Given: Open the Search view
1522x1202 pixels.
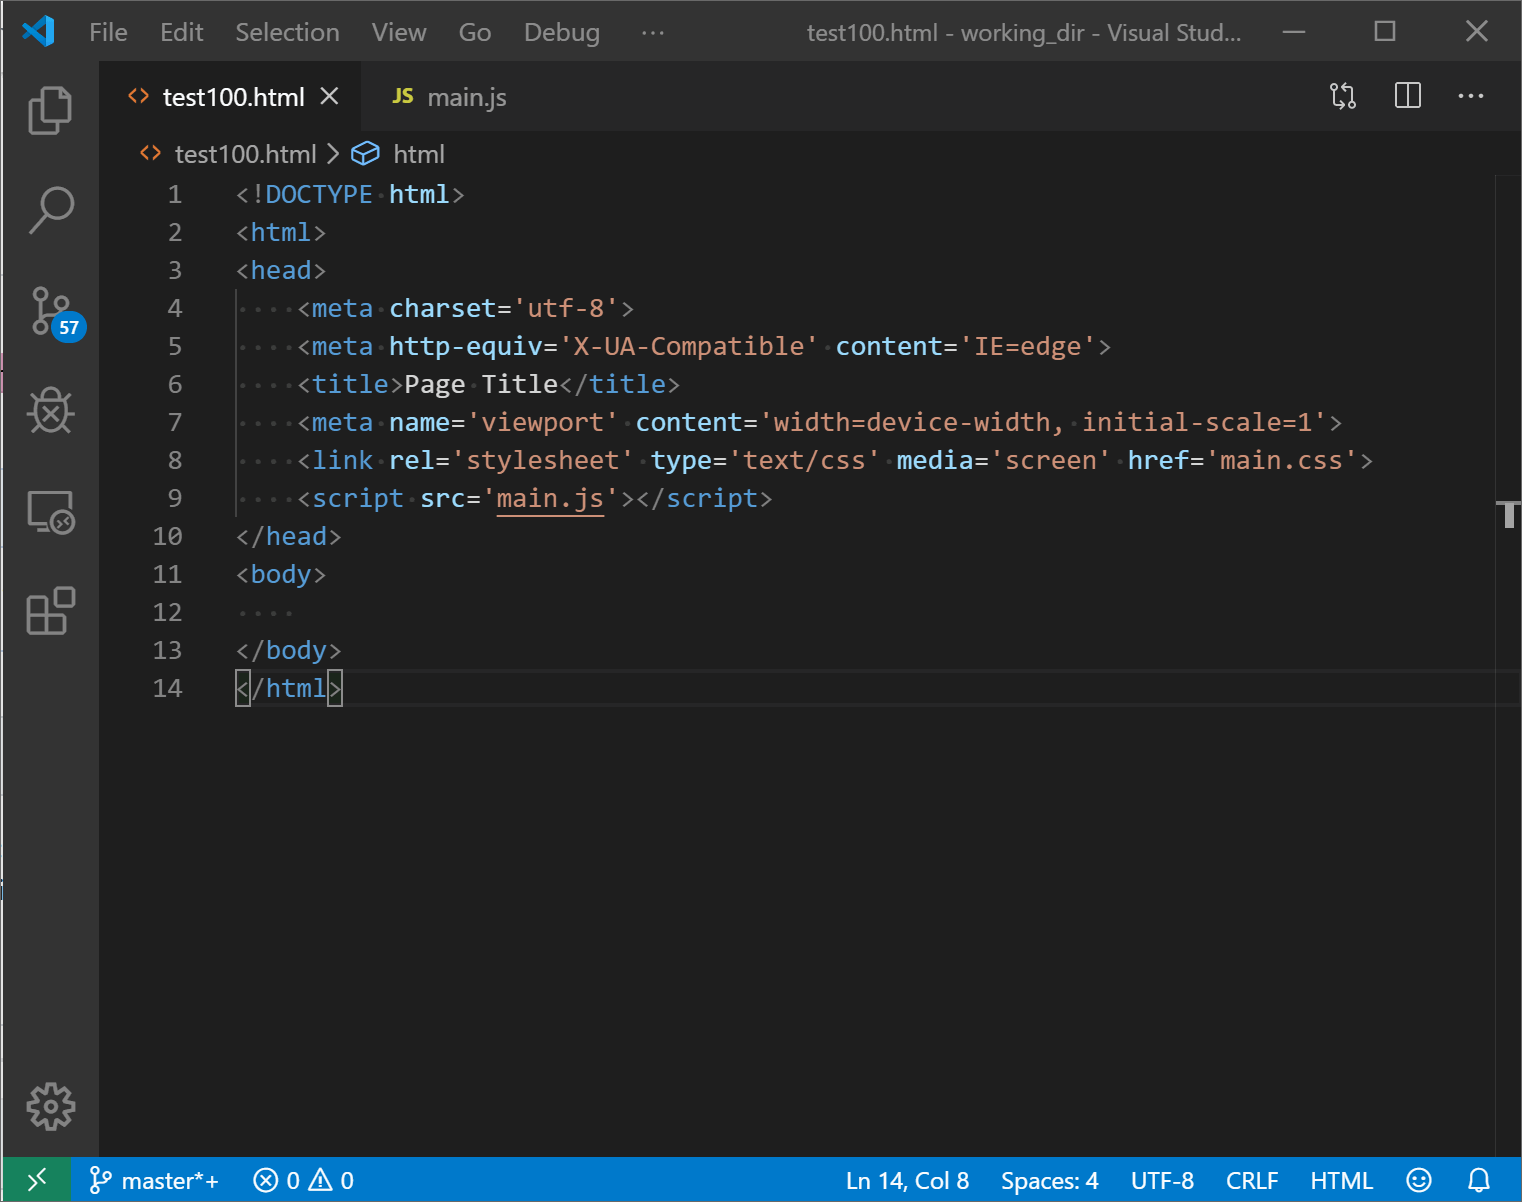Looking at the screenshot, I should pos(50,210).
